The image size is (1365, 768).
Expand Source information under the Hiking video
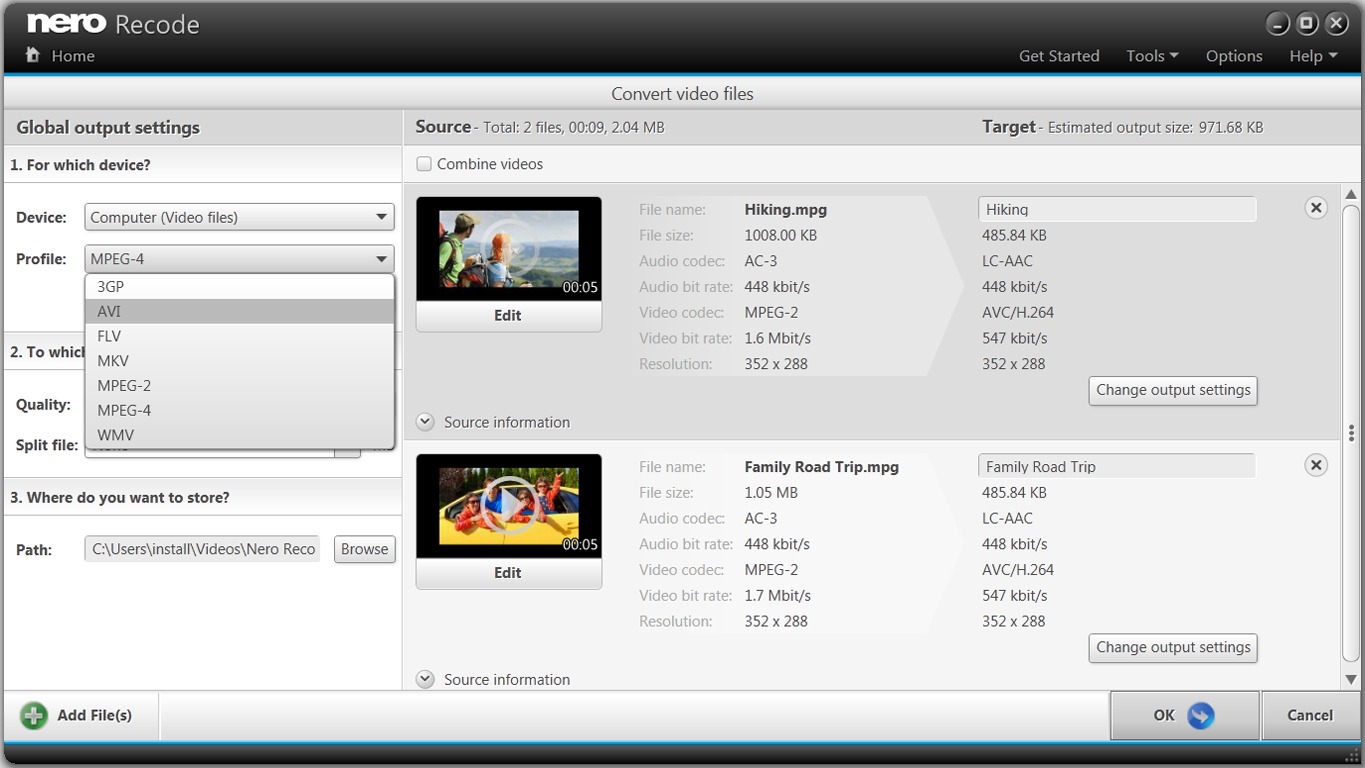coord(425,422)
